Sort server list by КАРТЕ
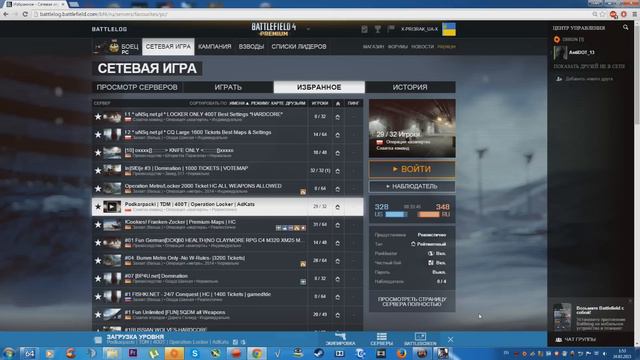Viewport: 640px width, 360px height. [277, 103]
